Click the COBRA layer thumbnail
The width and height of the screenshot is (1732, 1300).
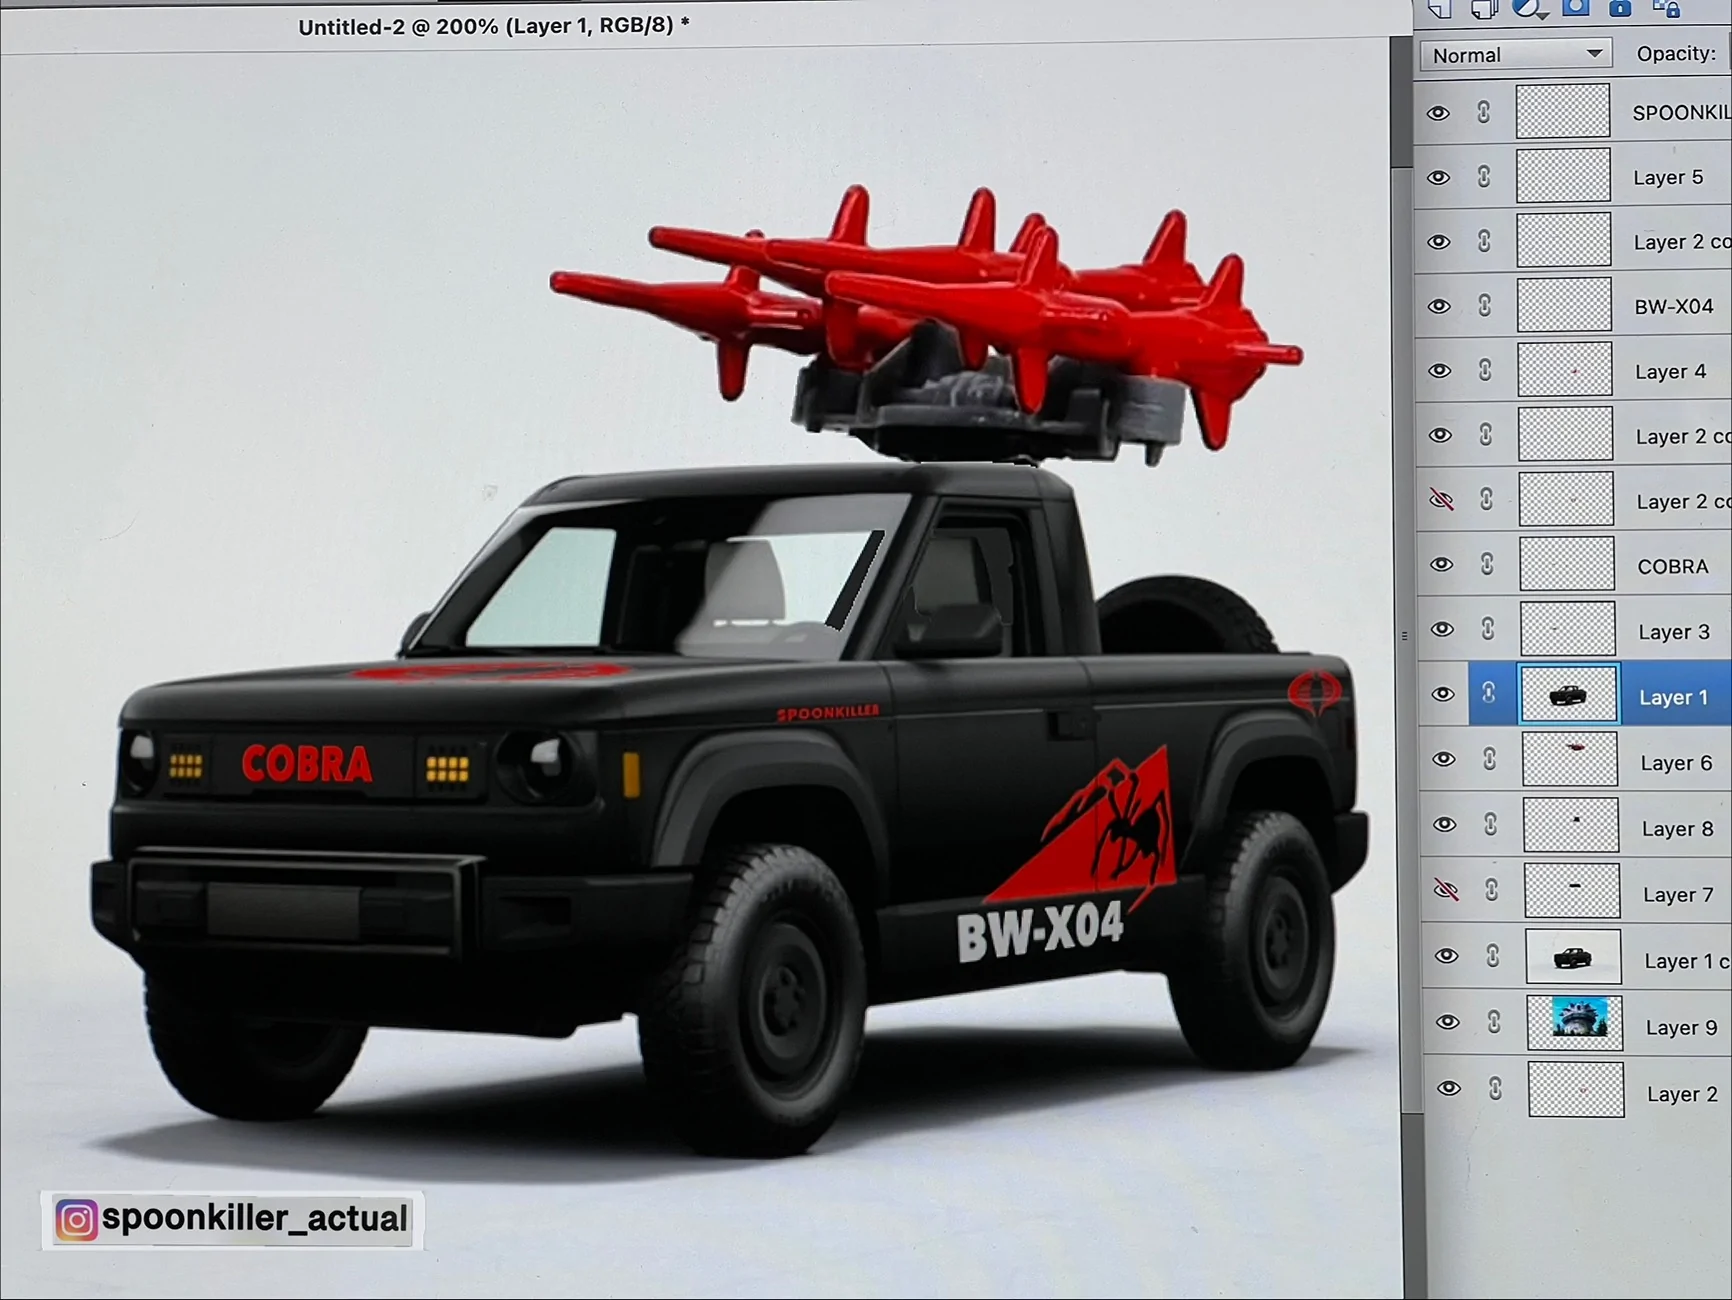(x=1566, y=564)
